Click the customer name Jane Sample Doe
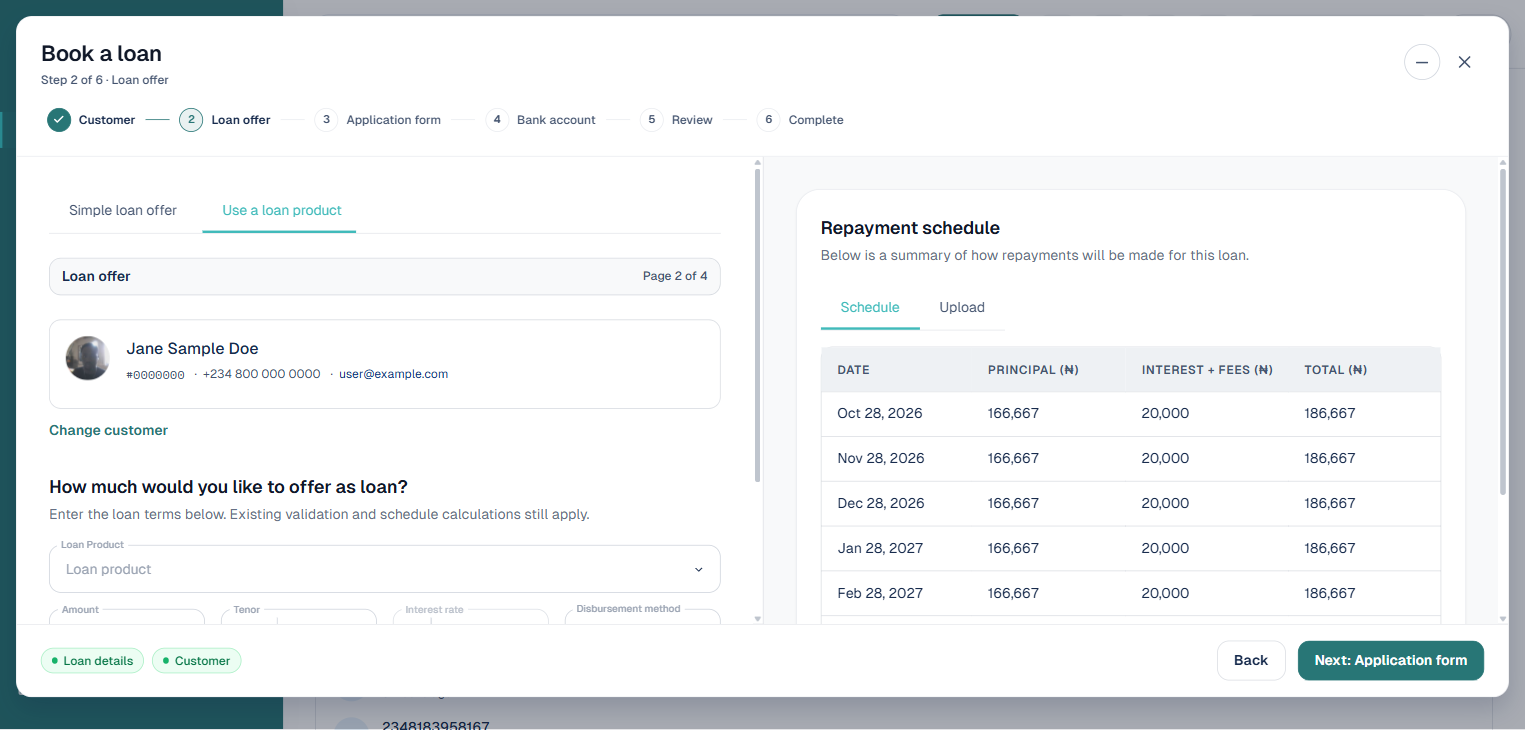 tap(192, 349)
